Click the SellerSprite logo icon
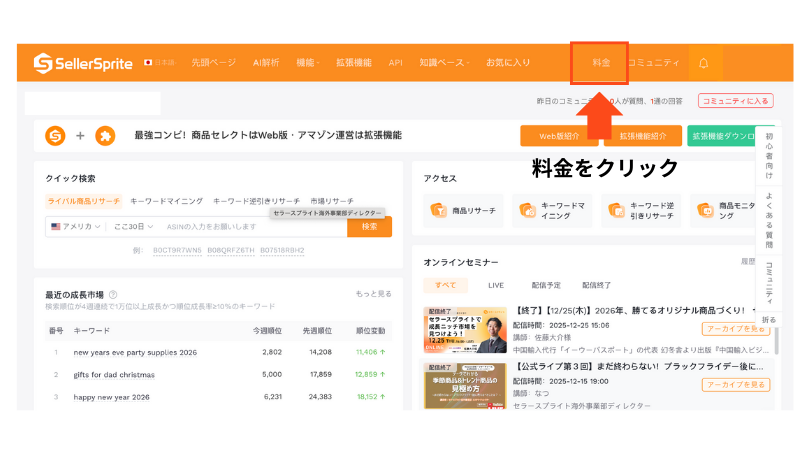810x454 pixels. click(x=42, y=63)
